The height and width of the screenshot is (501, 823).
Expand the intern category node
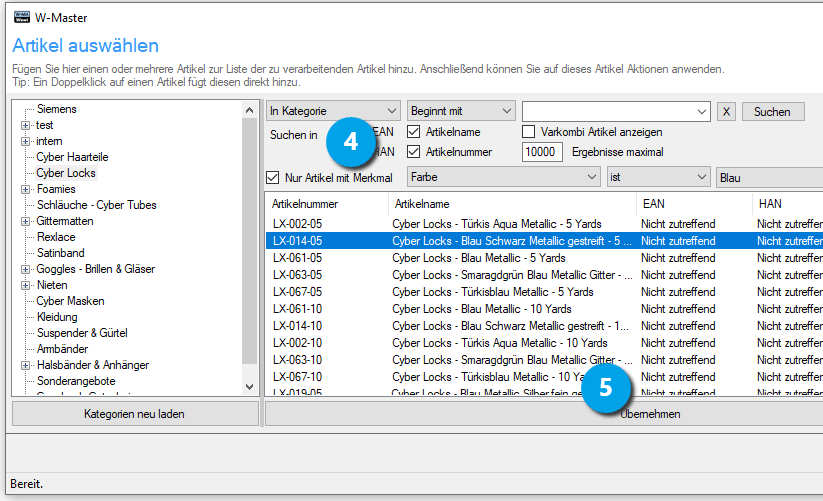point(25,141)
